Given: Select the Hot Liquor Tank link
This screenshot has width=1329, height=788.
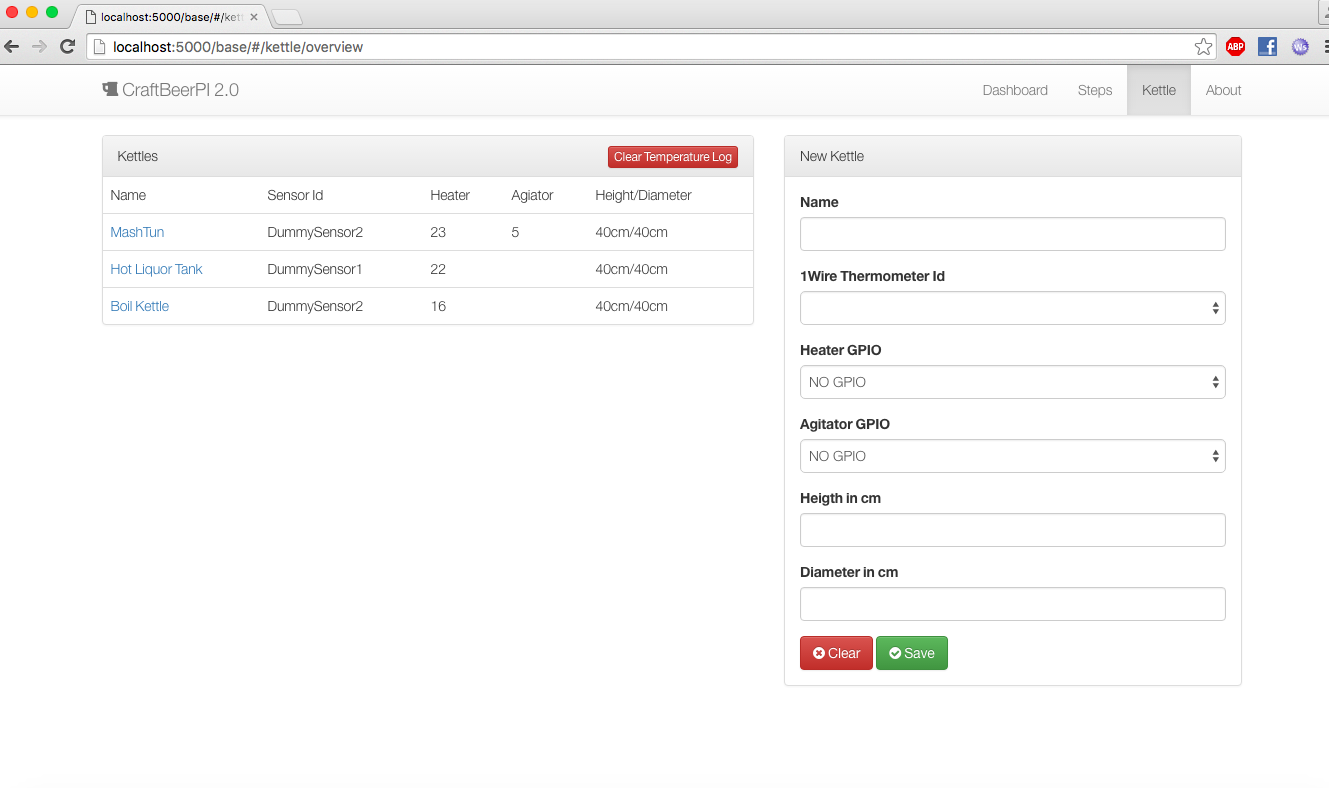Looking at the screenshot, I should [x=156, y=269].
